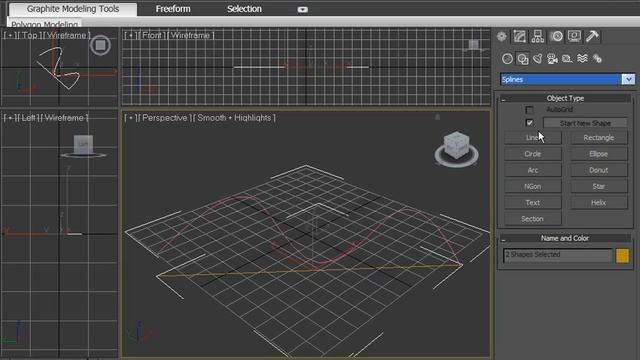The height and width of the screenshot is (360, 640).
Task: Open the Utilities hammer tab
Action: point(592,36)
